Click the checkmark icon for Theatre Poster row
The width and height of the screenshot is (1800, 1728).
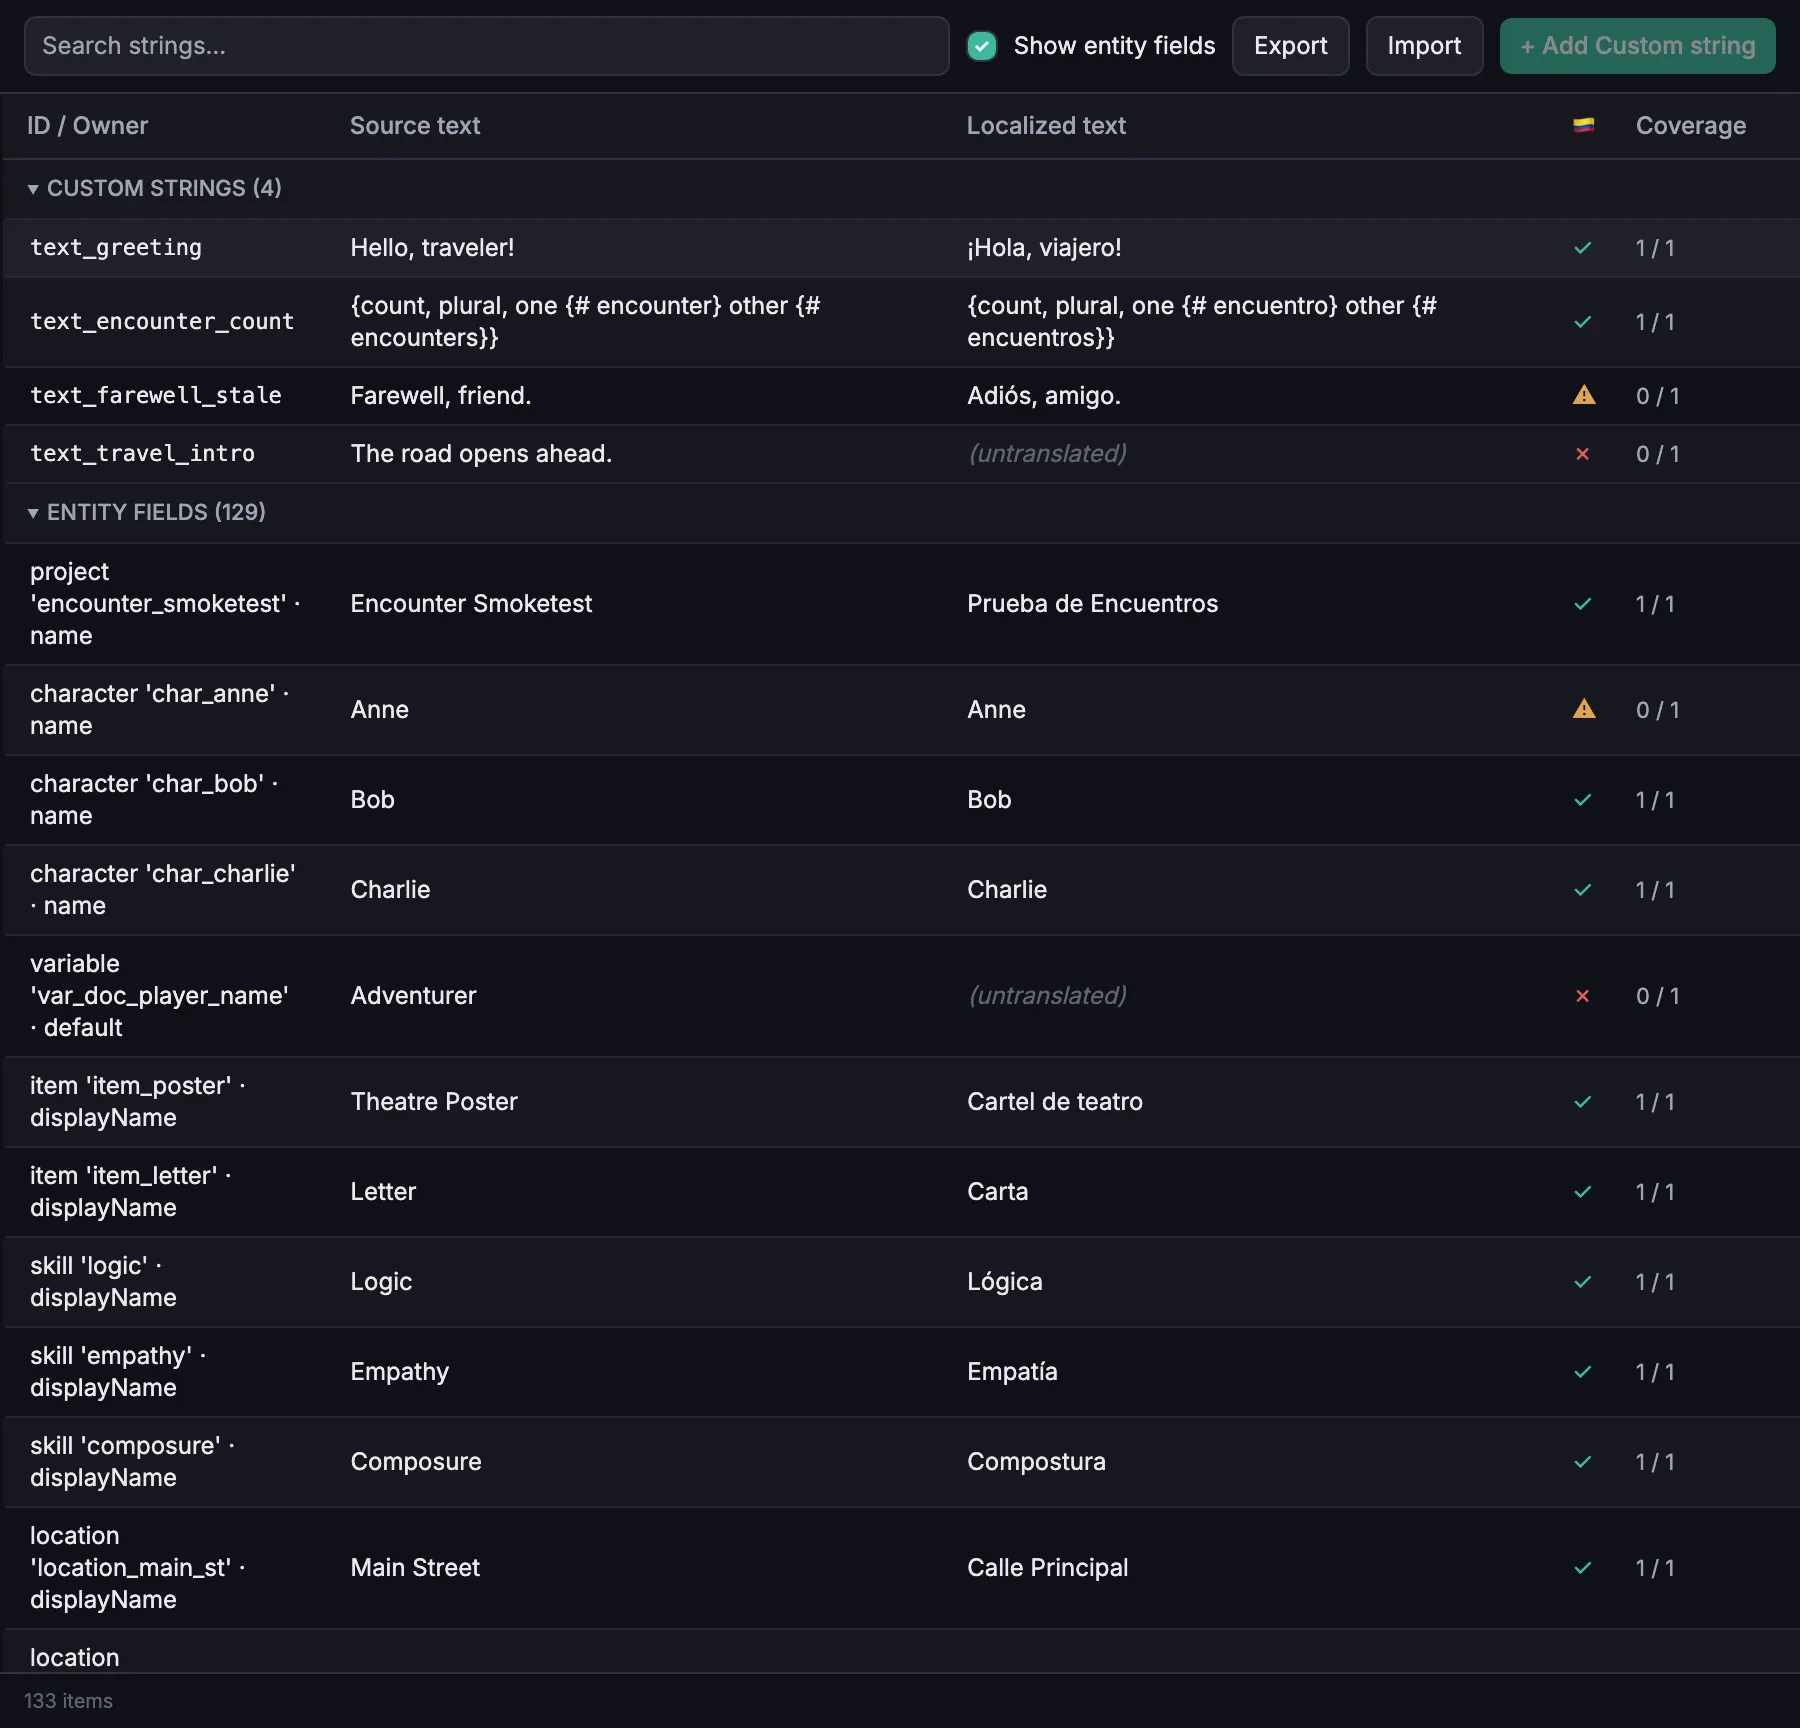tap(1583, 1102)
